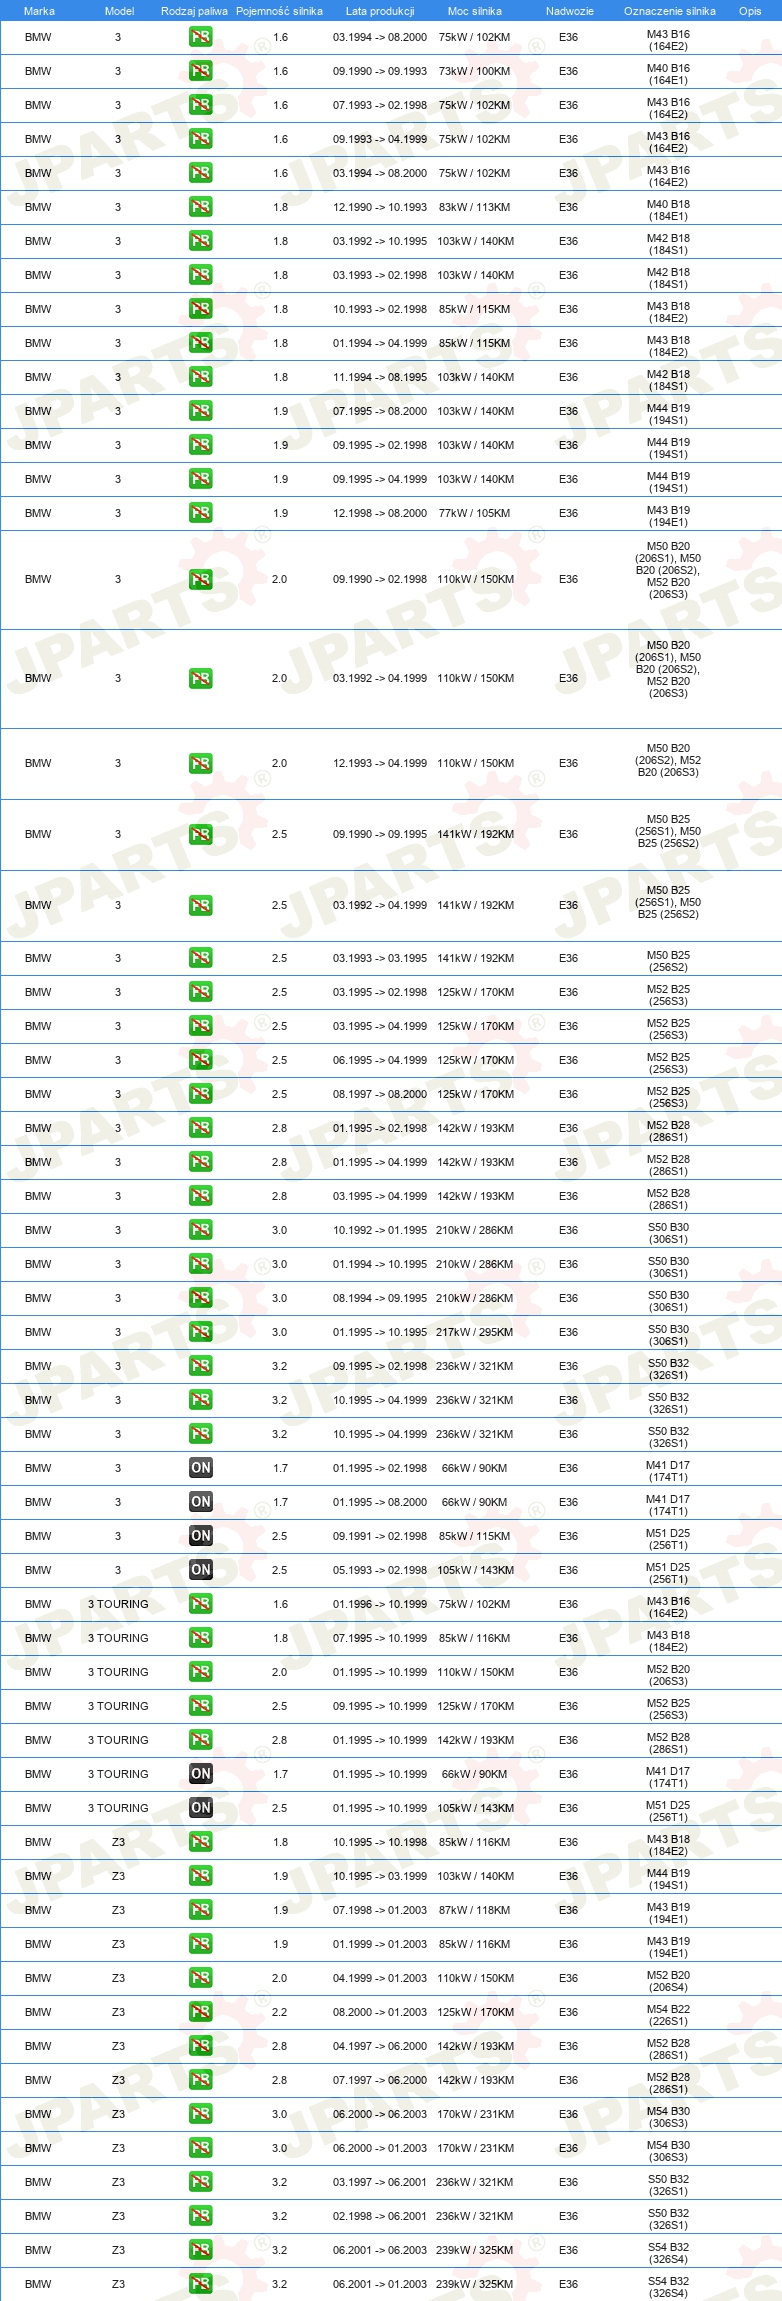Click ON diesel icon in 1.7 01.1995 -> 08.2000 row
Image resolution: width=782 pixels, height=2301 pixels.
point(200,1502)
